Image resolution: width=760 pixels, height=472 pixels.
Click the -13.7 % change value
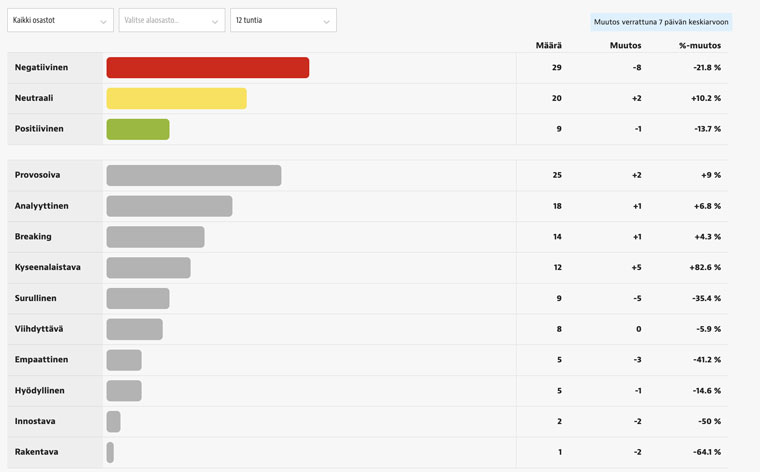pos(707,129)
